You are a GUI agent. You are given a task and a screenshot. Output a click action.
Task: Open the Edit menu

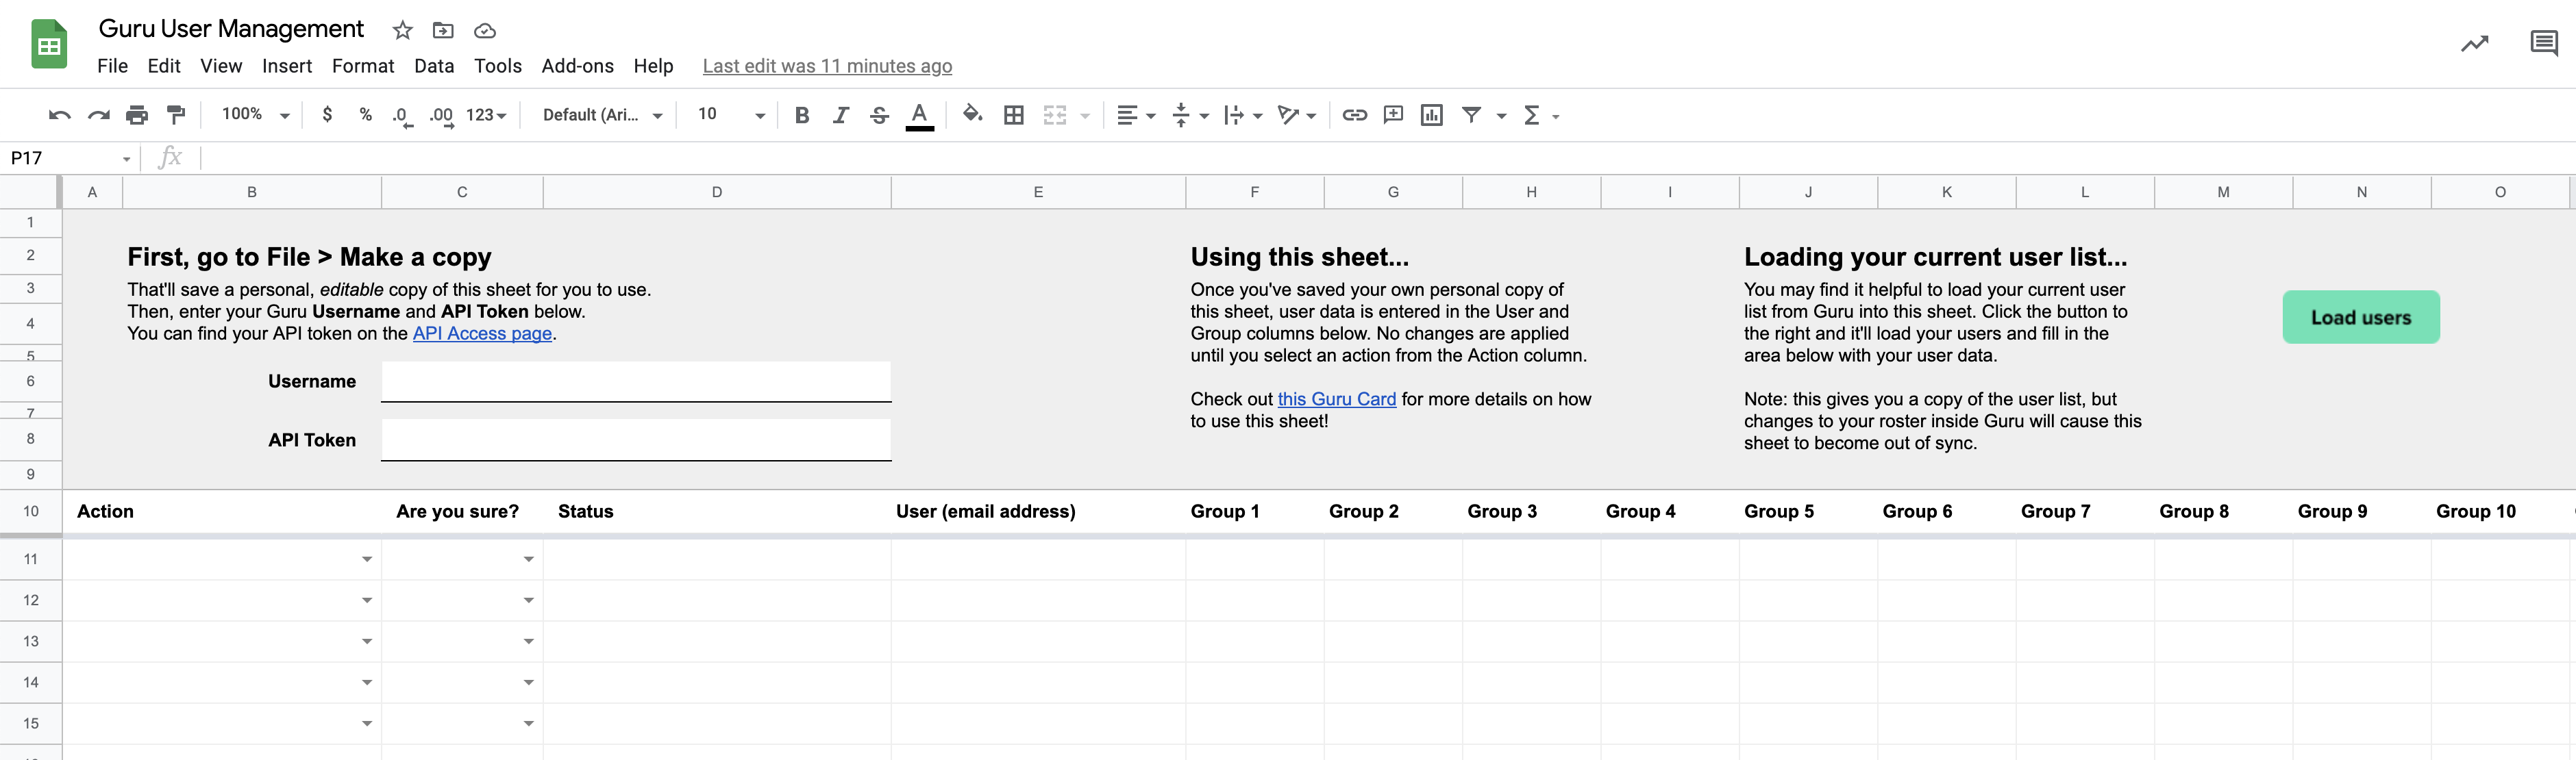(164, 66)
